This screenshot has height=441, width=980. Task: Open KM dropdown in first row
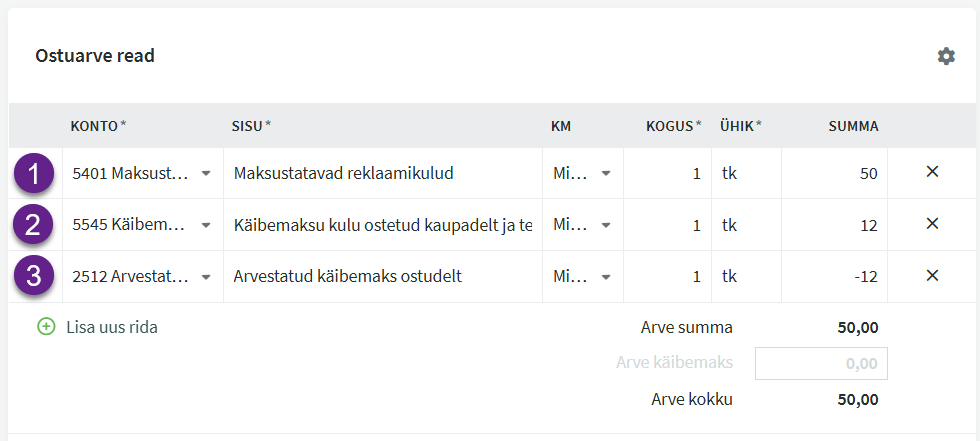605,173
